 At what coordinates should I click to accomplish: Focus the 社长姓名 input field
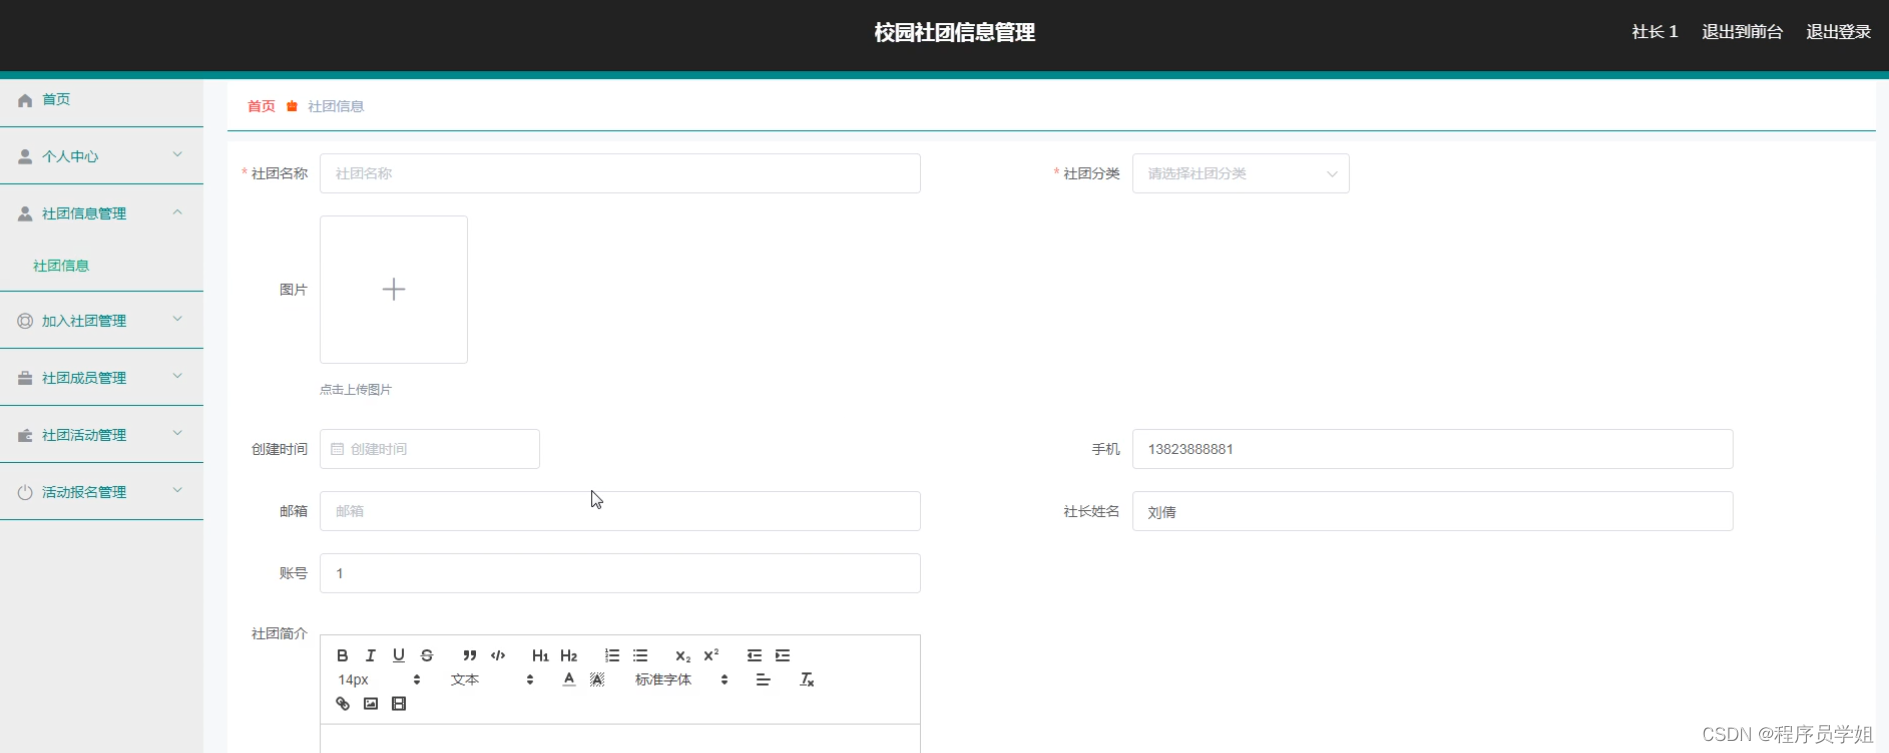coord(1432,511)
